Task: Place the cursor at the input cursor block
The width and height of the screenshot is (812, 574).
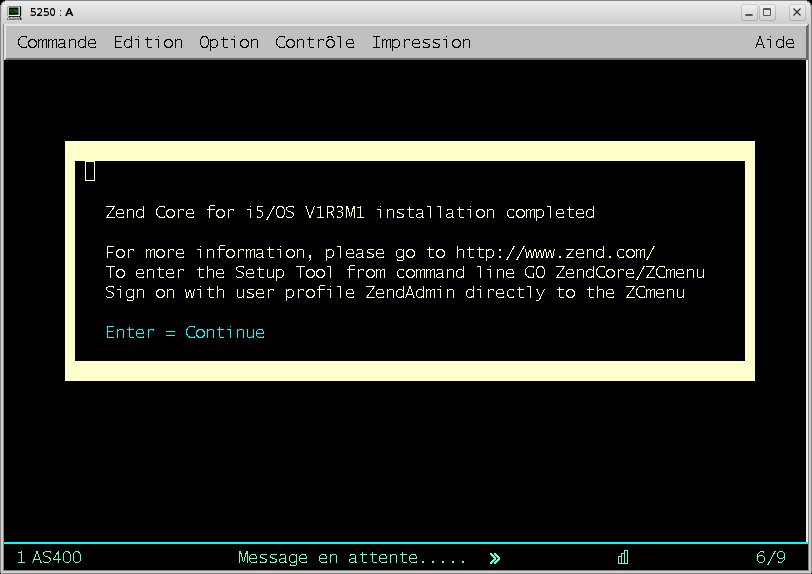Action: [90, 171]
